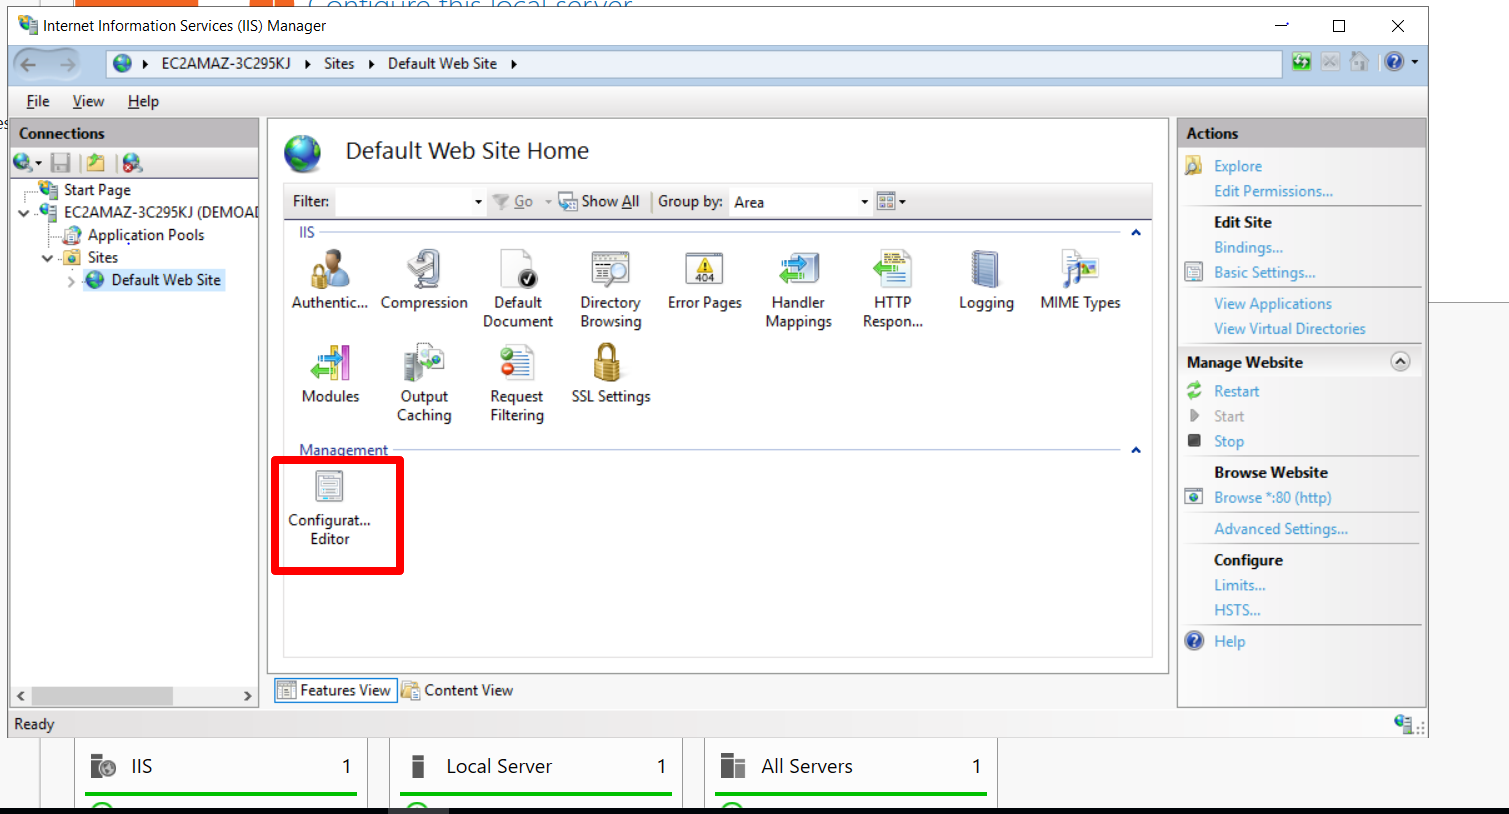The height and width of the screenshot is (814, 1509).
Task: Open the MIME Types feature
Action: pyautogui.click(x=1080, y=281)
